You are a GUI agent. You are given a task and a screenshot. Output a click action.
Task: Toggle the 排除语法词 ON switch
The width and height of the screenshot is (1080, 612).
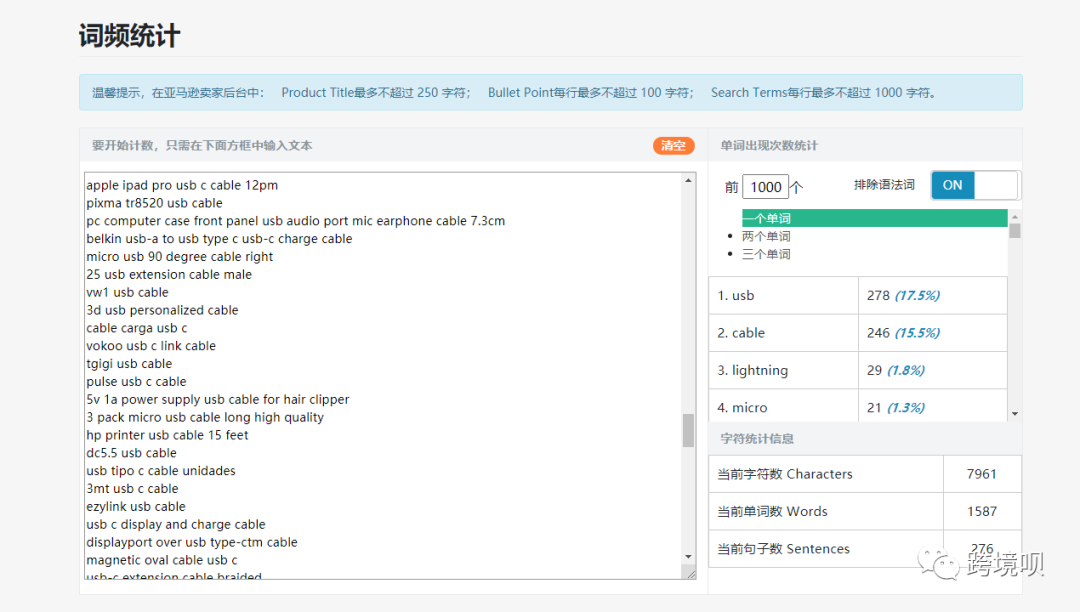pyautogui.click(x=975, y=185)
